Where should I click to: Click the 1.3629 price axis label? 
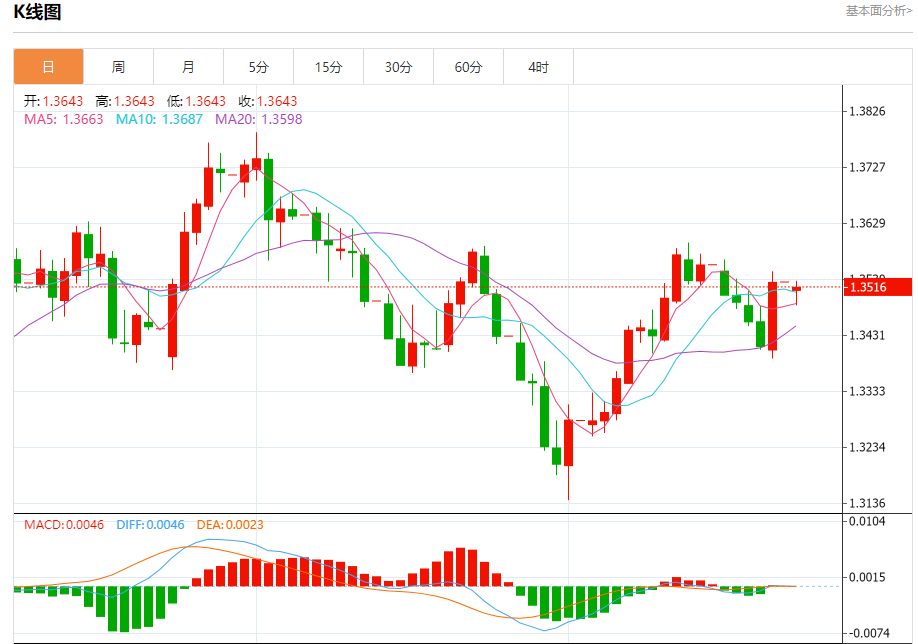[867, 223]
